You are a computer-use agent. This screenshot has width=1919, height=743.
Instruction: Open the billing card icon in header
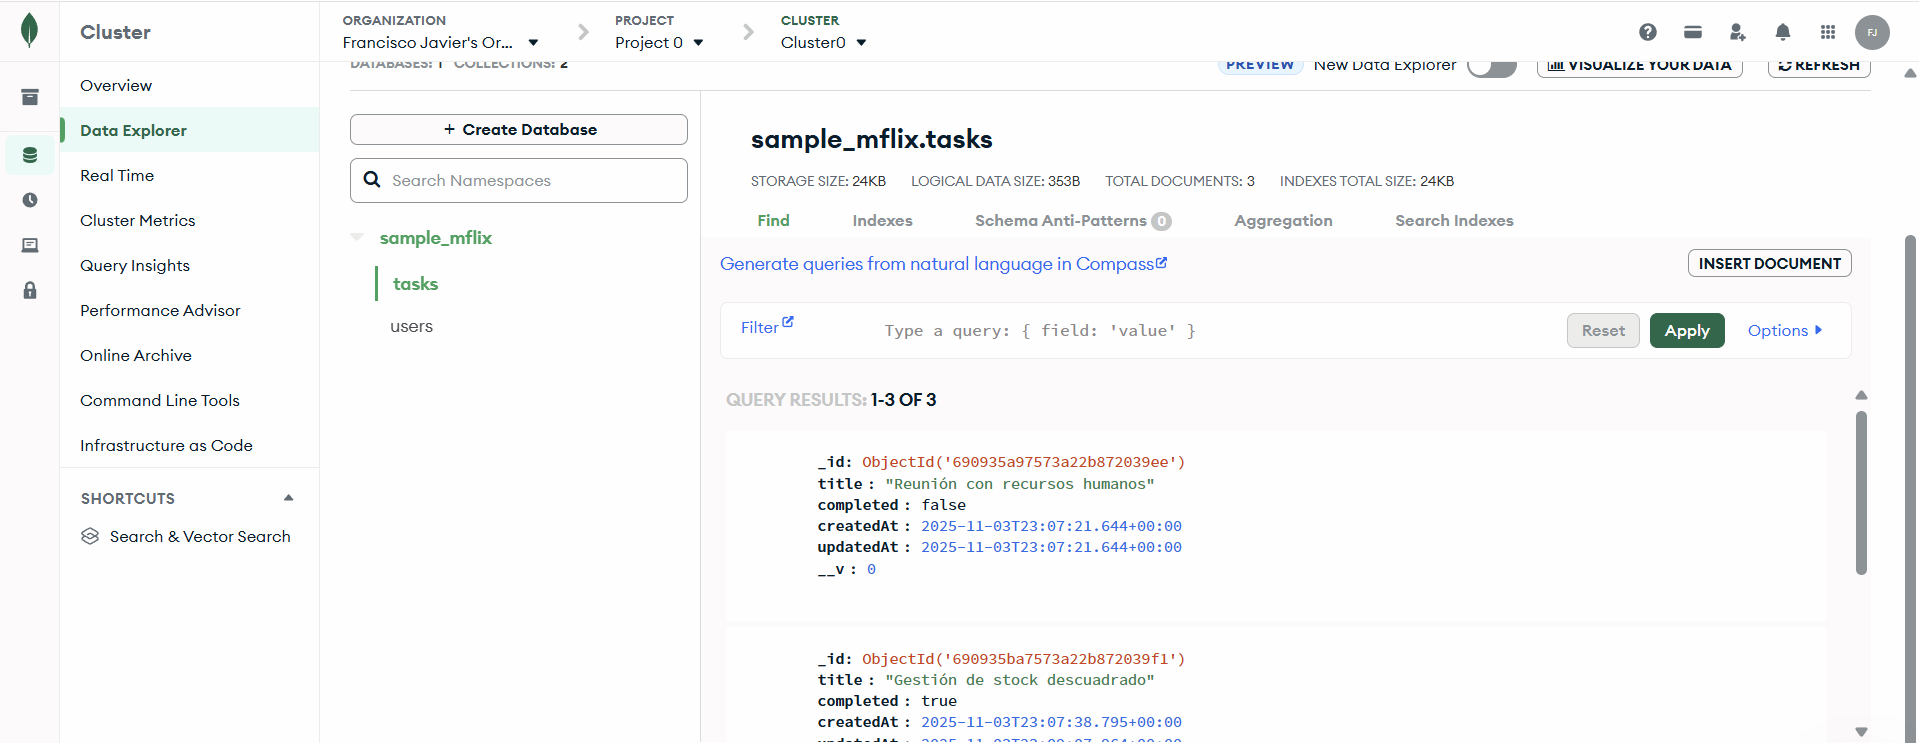pos(1693,32)
